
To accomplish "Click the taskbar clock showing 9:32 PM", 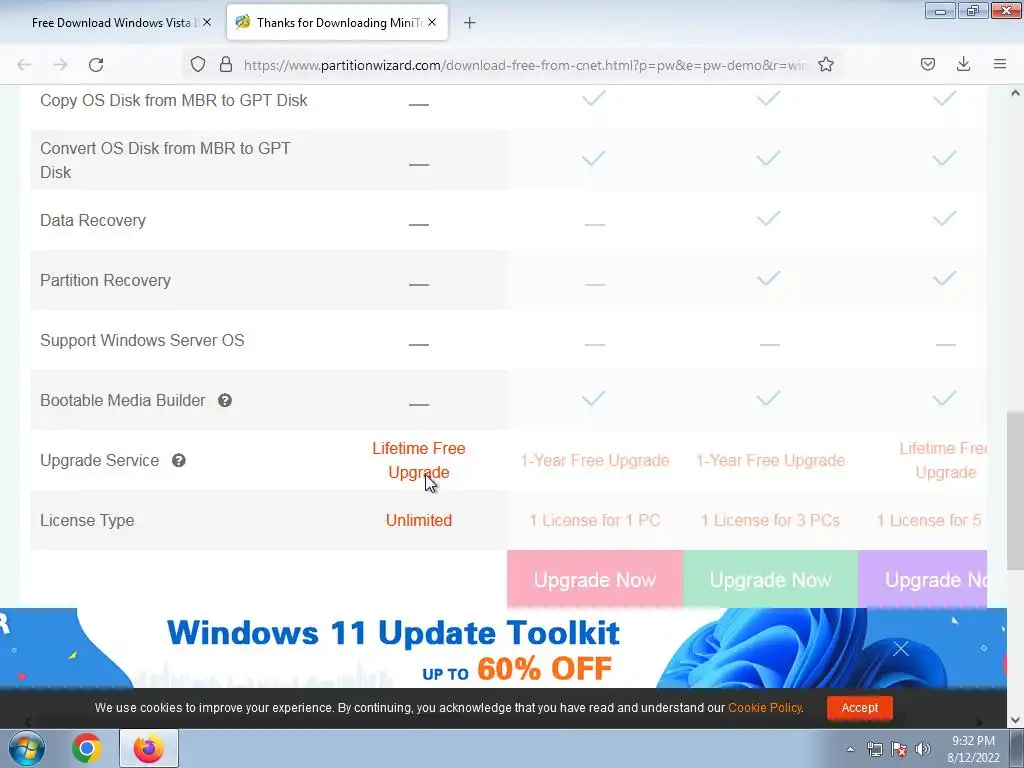I will tap(973, 741).
